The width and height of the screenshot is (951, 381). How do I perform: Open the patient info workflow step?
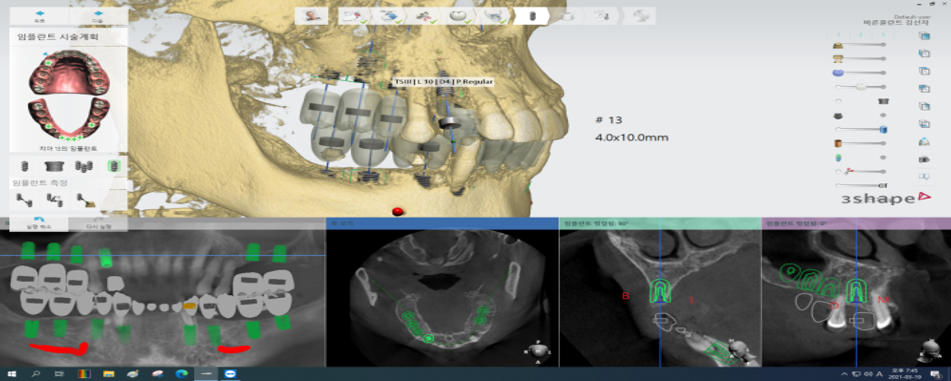[312, 16]
